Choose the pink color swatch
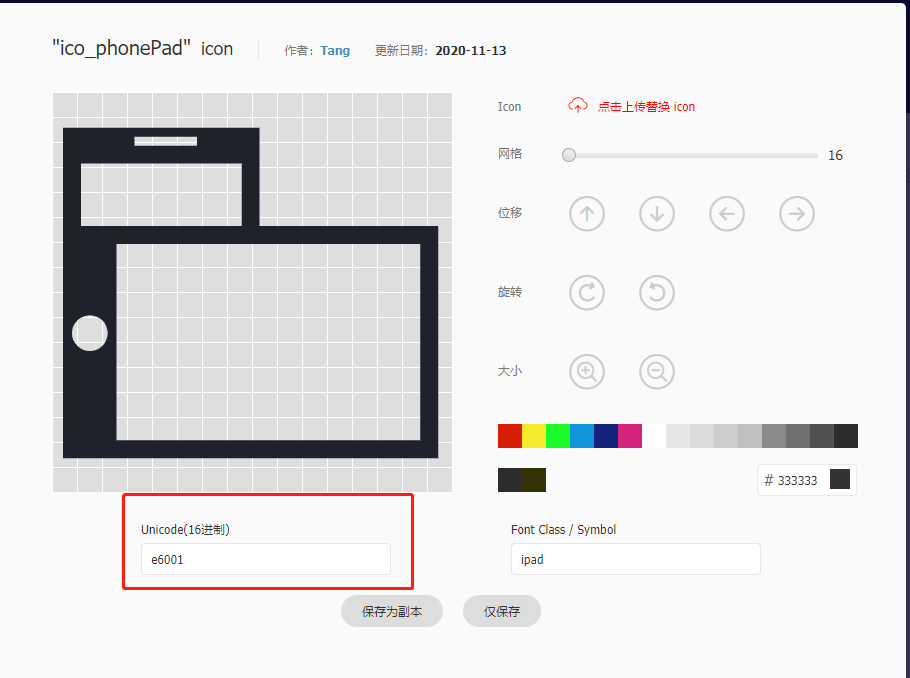Viewport: 910px width, 678px height. coord(632,435)
